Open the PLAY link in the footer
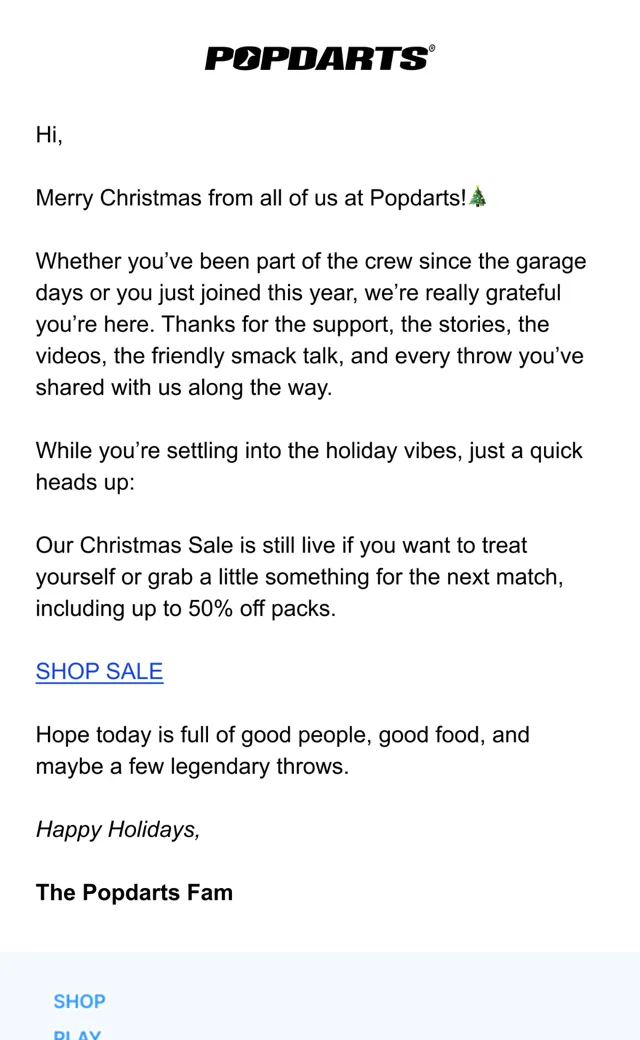Viewport: 640px width, 1040px height. point(78,1033)
